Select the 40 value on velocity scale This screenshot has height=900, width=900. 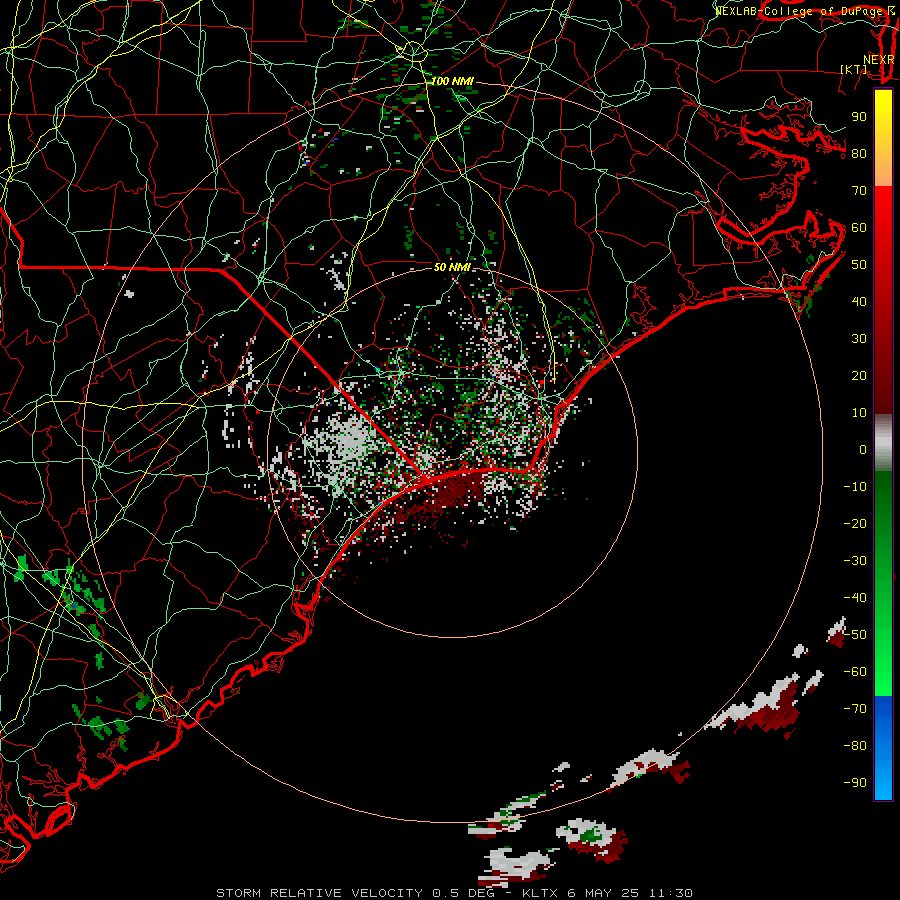coord(859,302)
